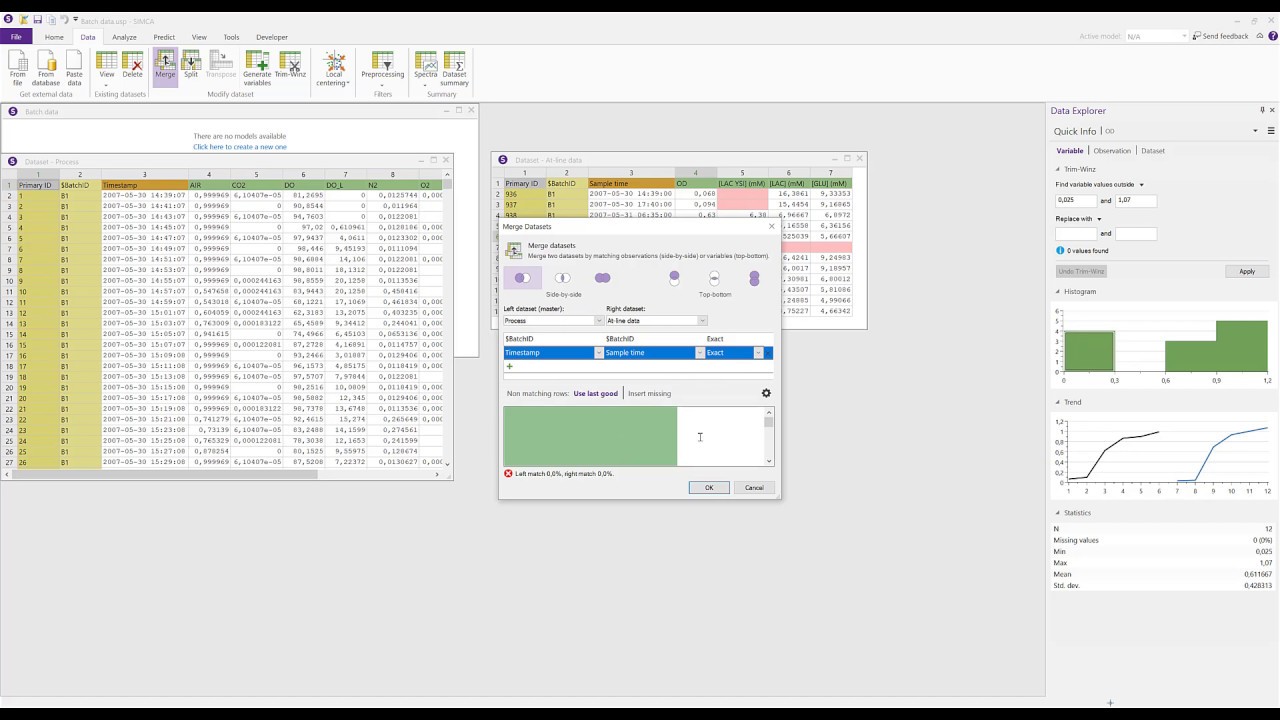Click the lower bound field with 0,025
The image size is (1280, 720).
pyautogui.click(x=1076, y=201)
